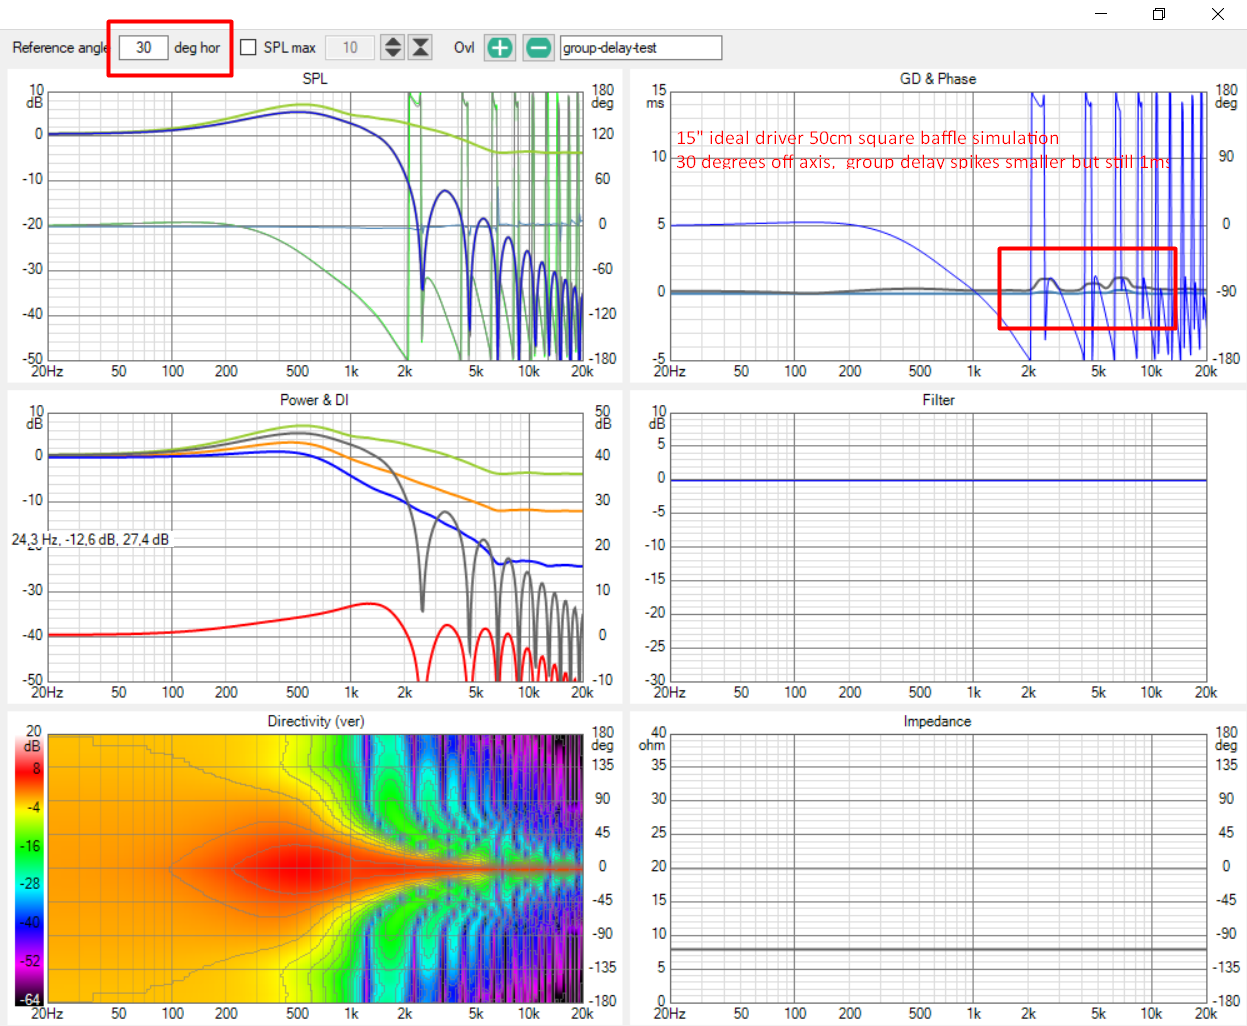Screen dimensions: 1247x1026
Task: Add an overlay with the green plus icon
Action: click(x=500, y=48)
